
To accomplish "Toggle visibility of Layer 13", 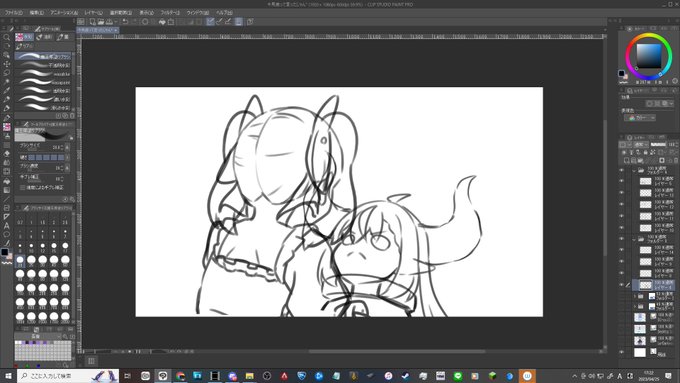I will point(621,193).
